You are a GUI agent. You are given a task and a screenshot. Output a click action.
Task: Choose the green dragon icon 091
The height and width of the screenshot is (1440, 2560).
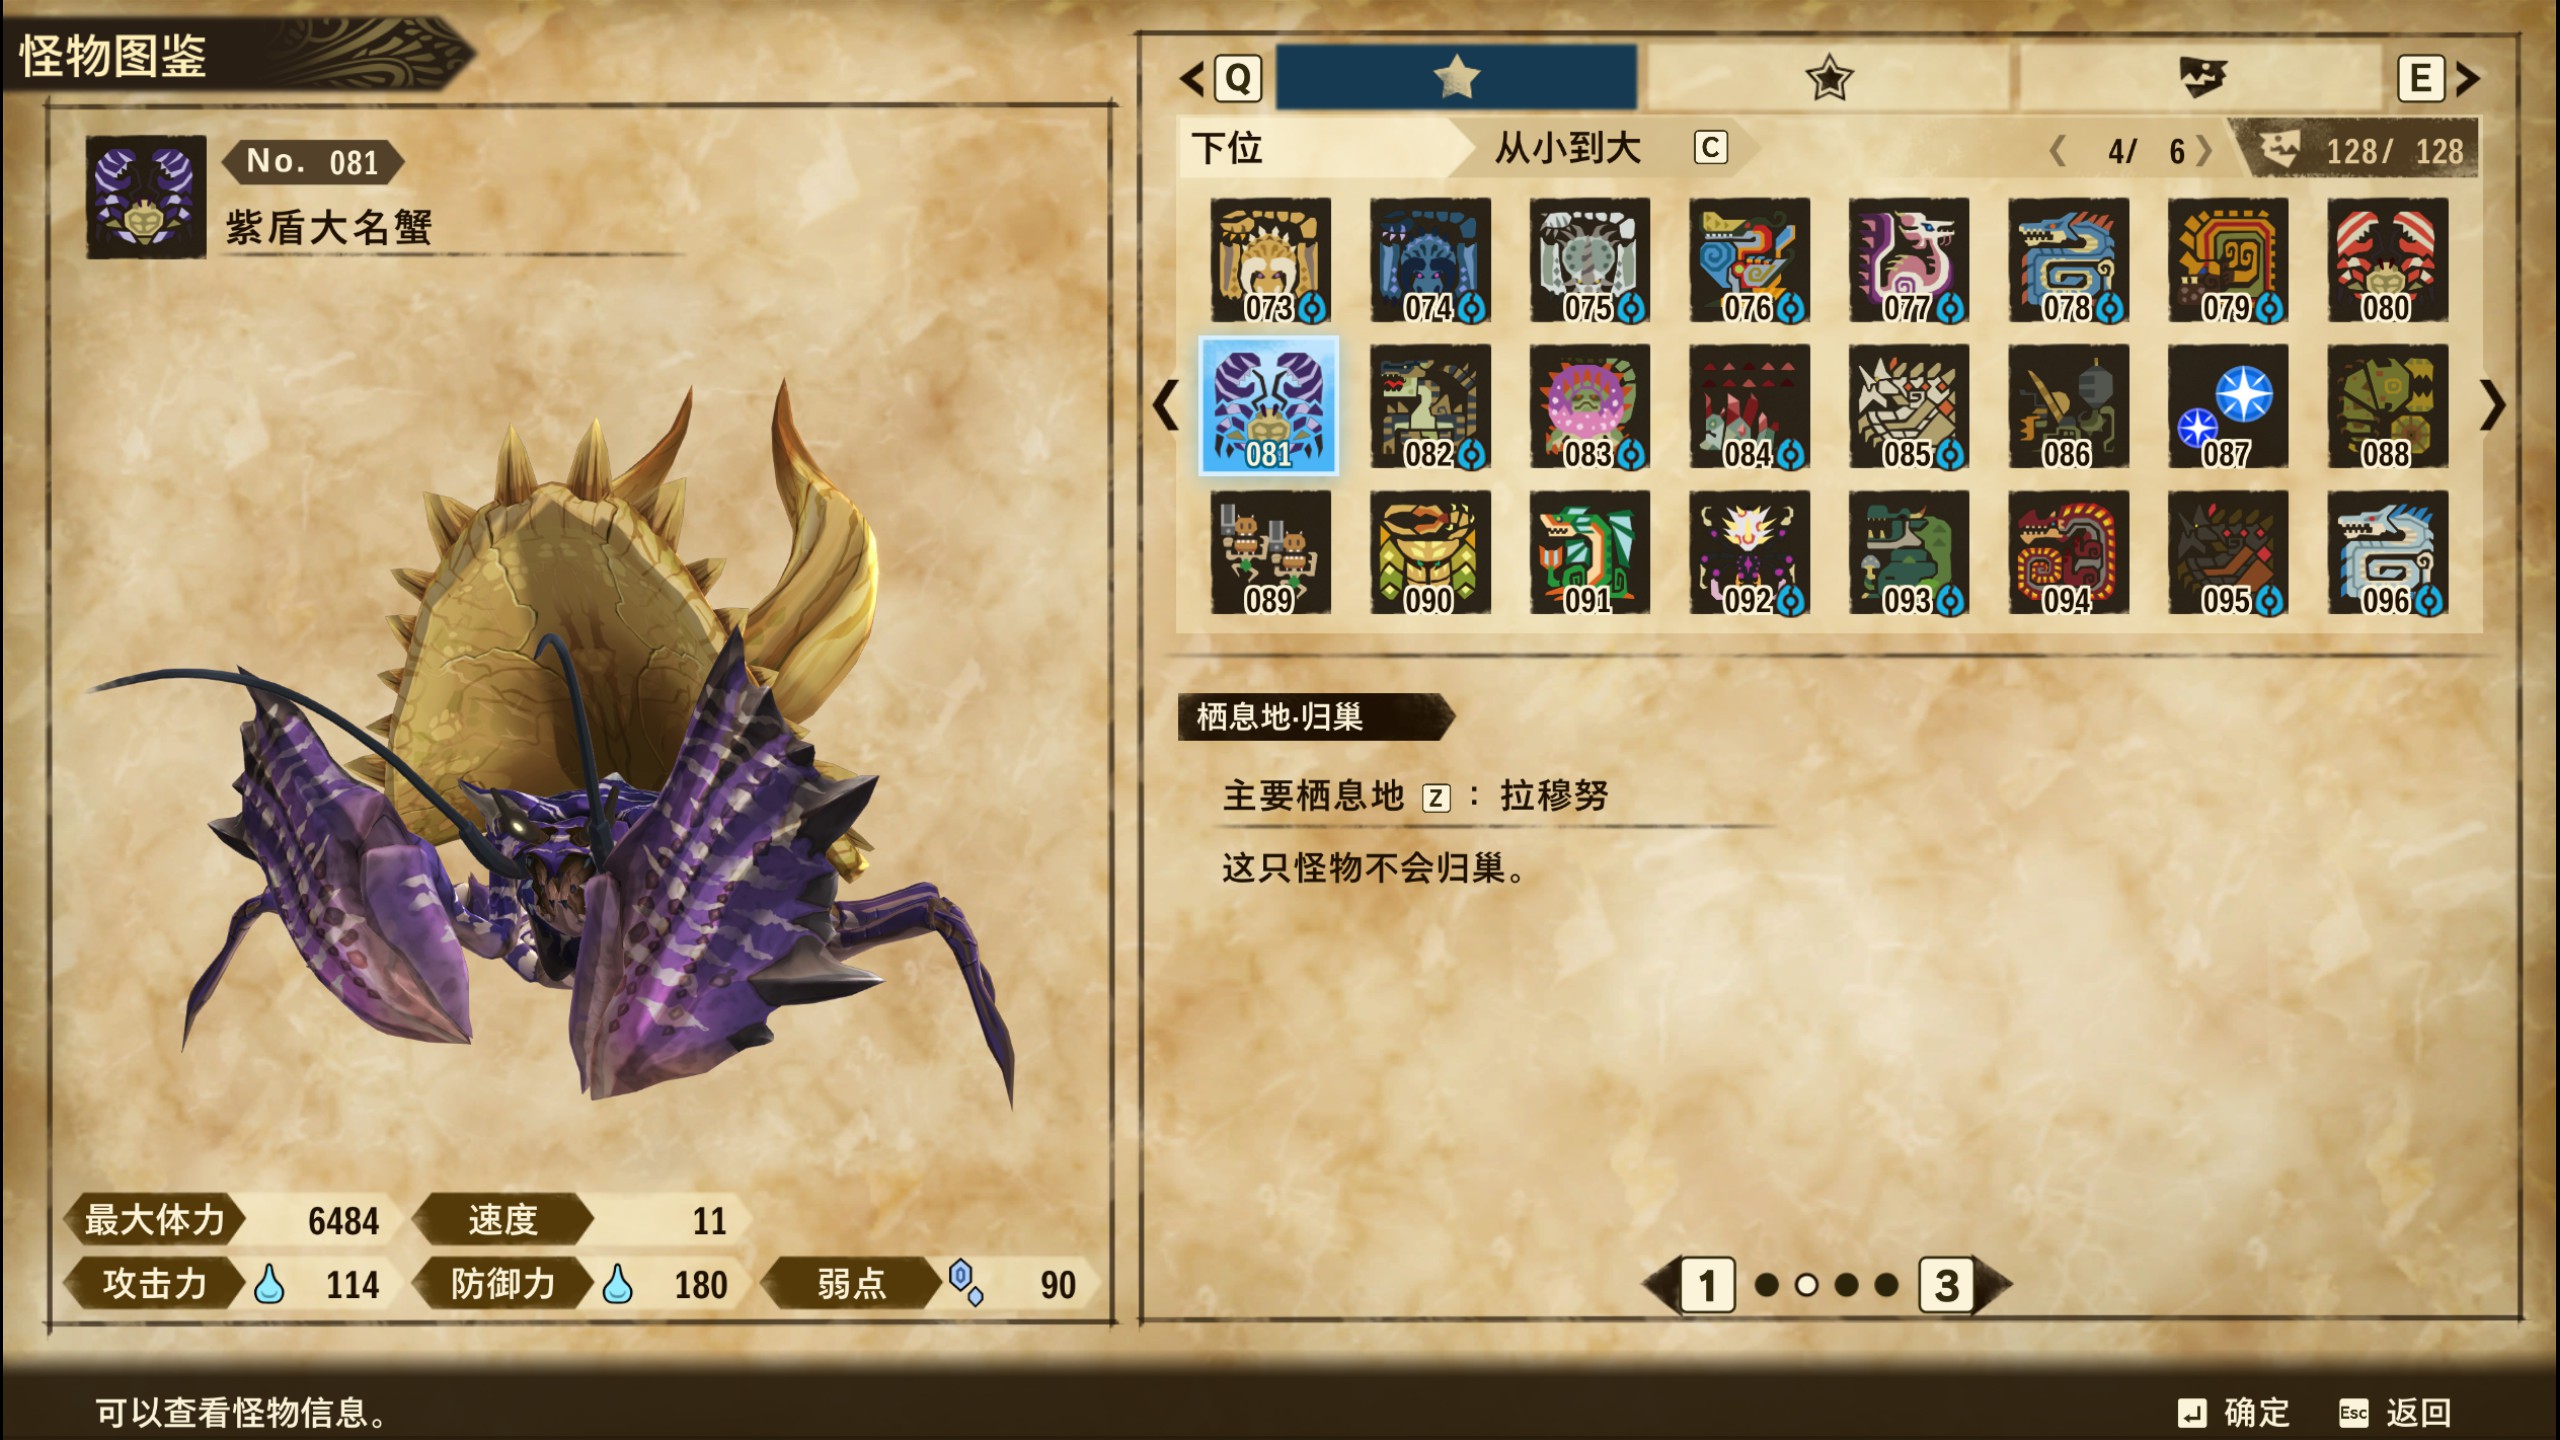[1589, 552]
